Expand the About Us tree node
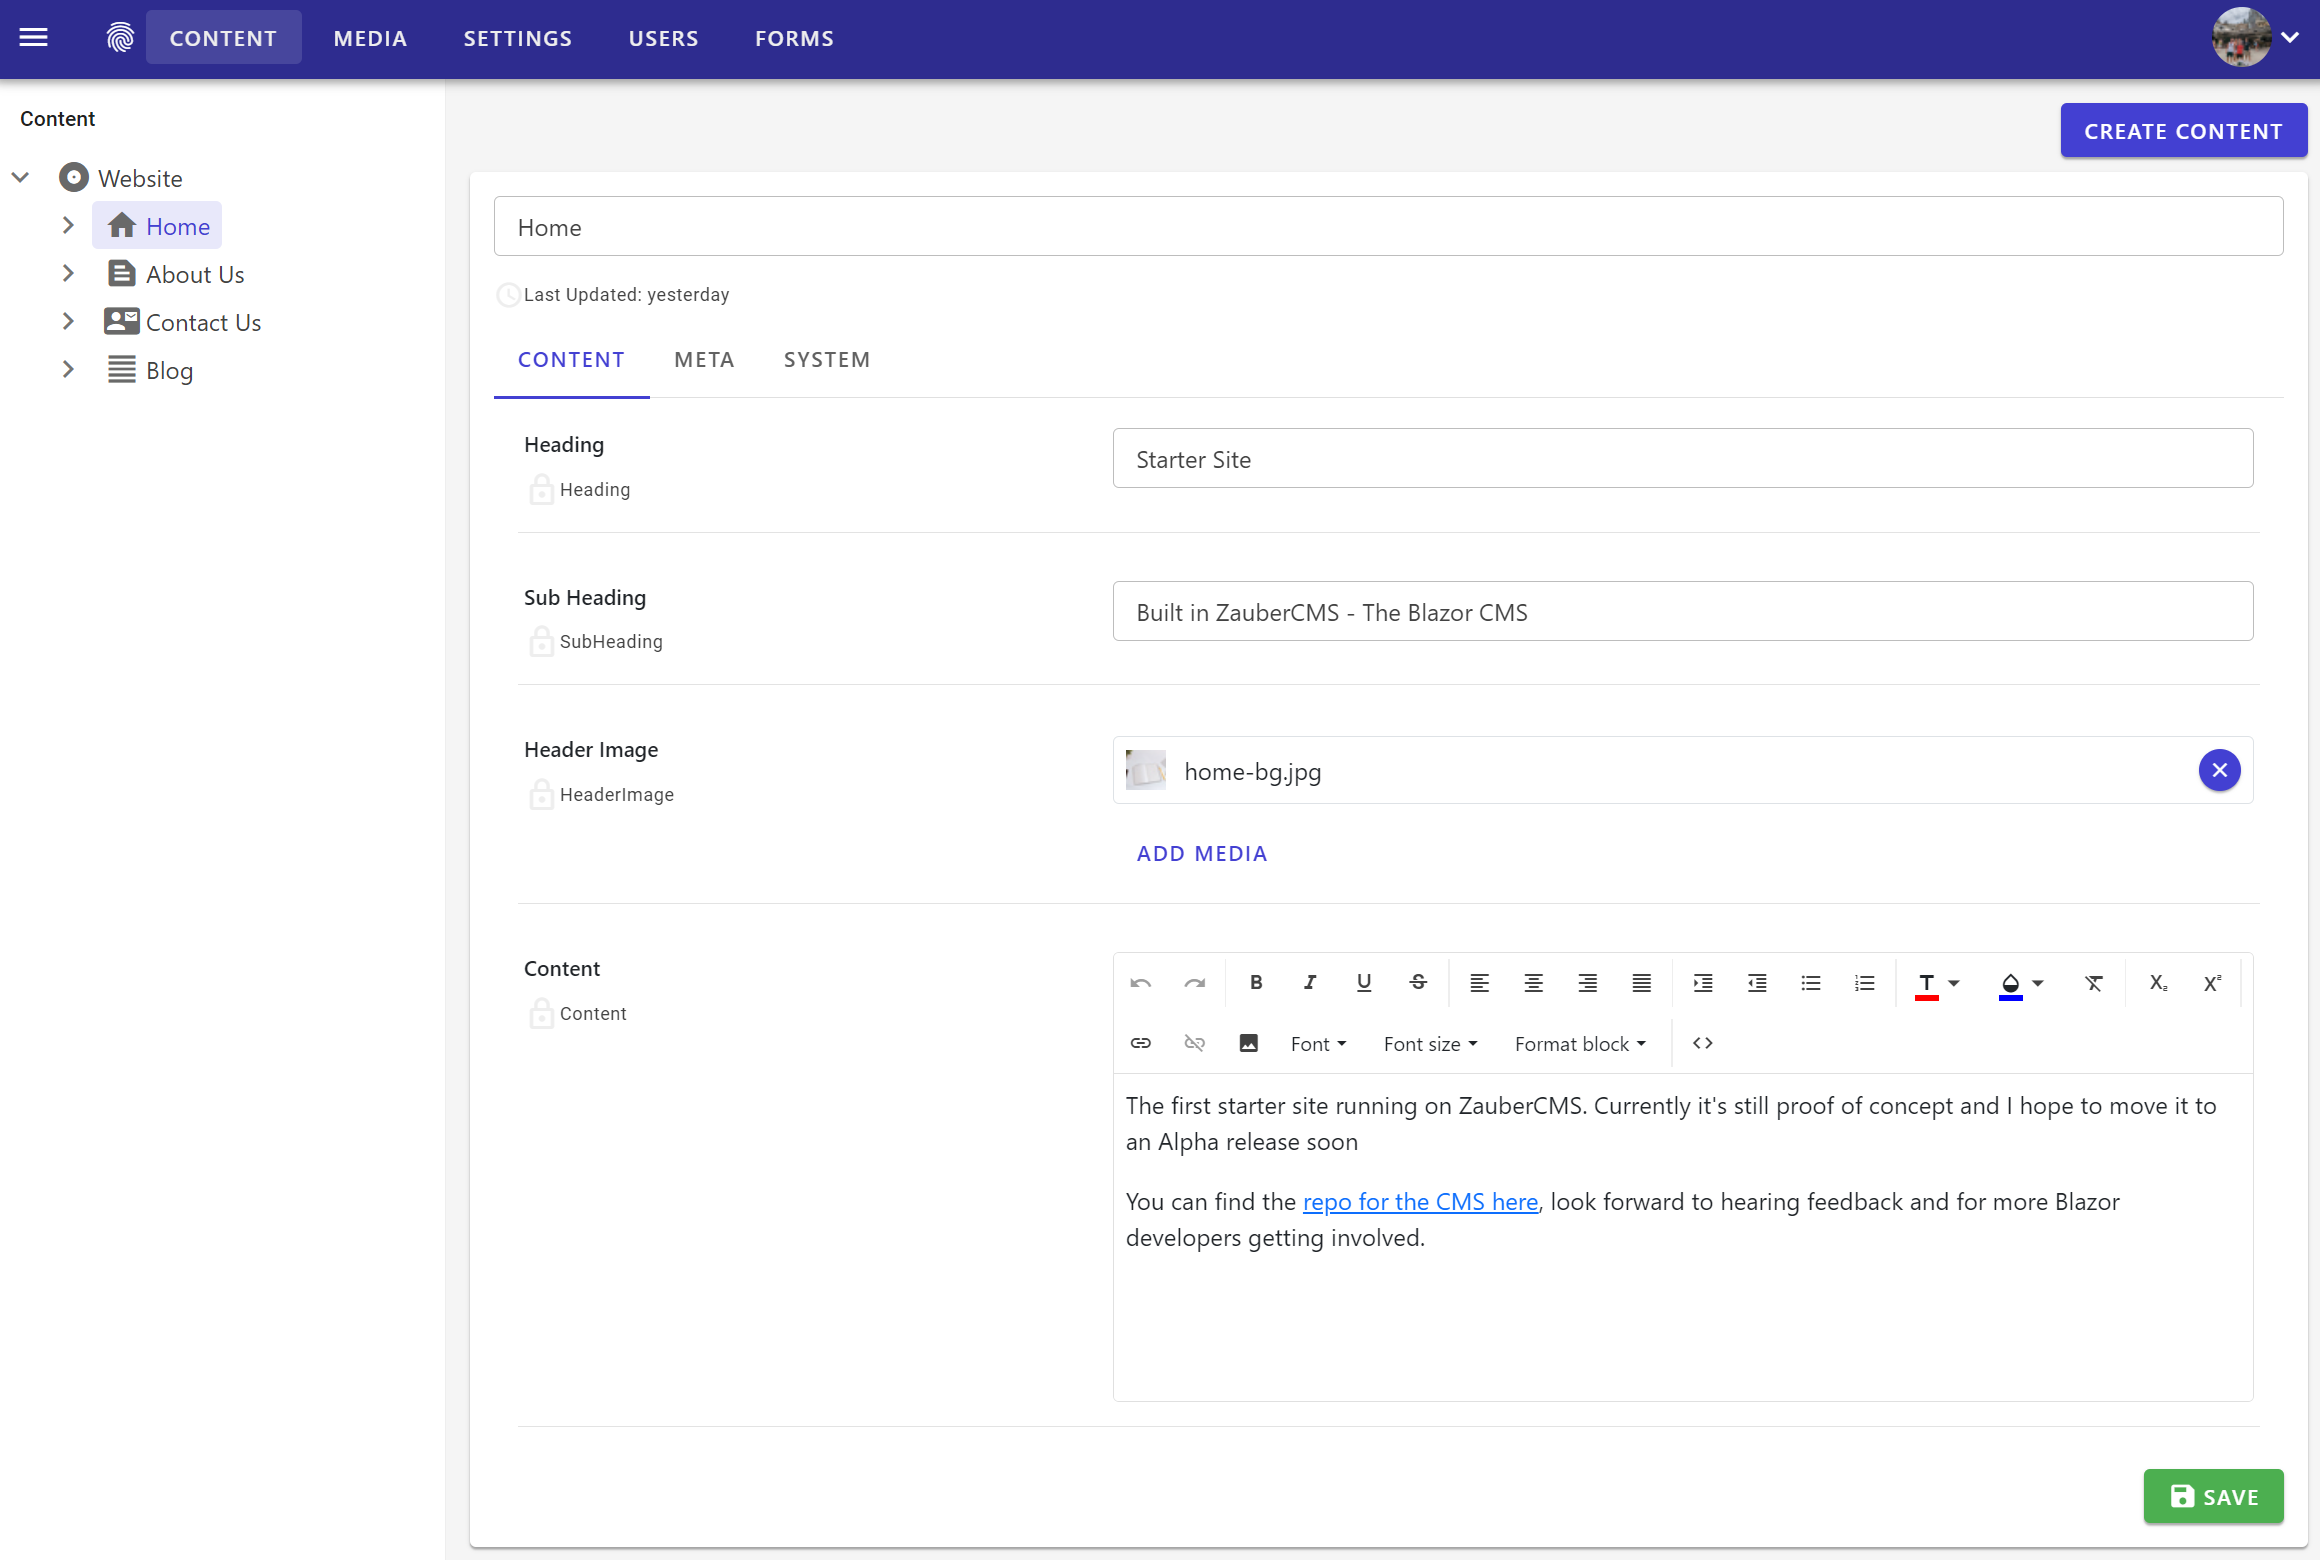 (68, 274)
